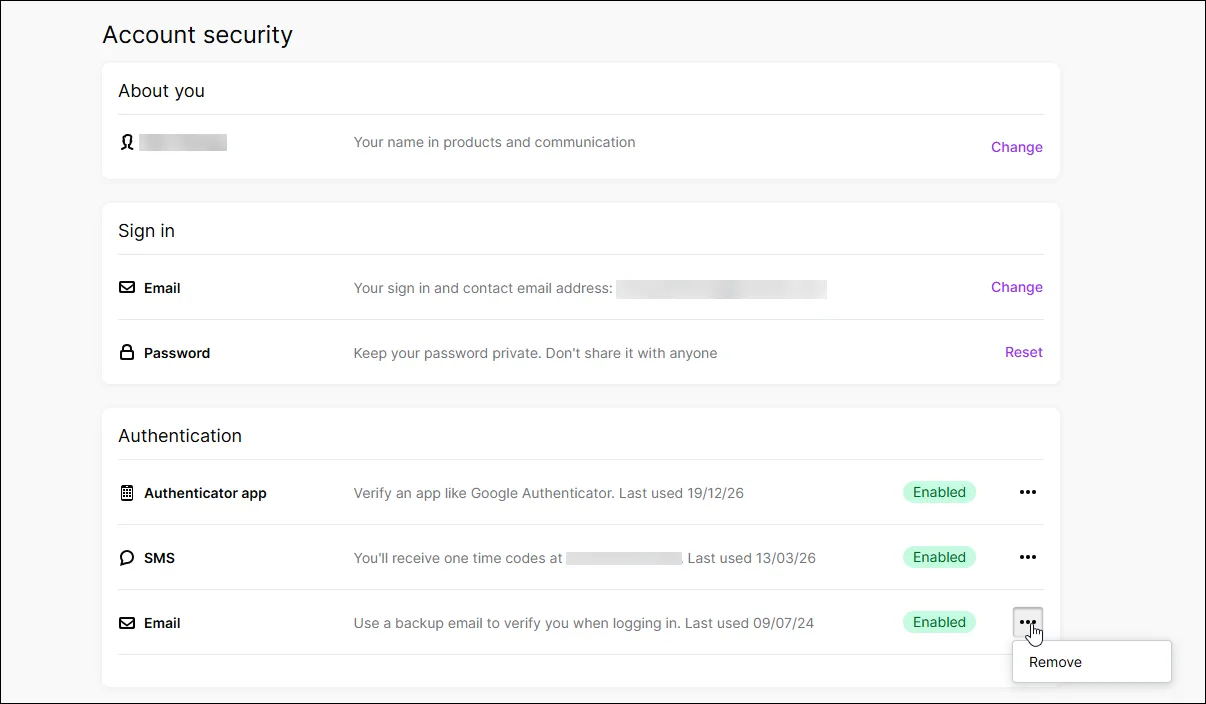Toggle the Enabled badge for SMS

pyautogui.click(x=939, y=557)
